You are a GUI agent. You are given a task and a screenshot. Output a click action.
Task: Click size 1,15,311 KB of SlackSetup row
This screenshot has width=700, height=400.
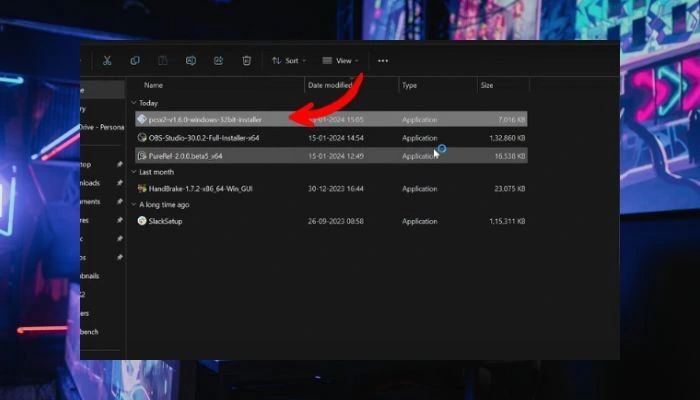[x=507, y=221]
